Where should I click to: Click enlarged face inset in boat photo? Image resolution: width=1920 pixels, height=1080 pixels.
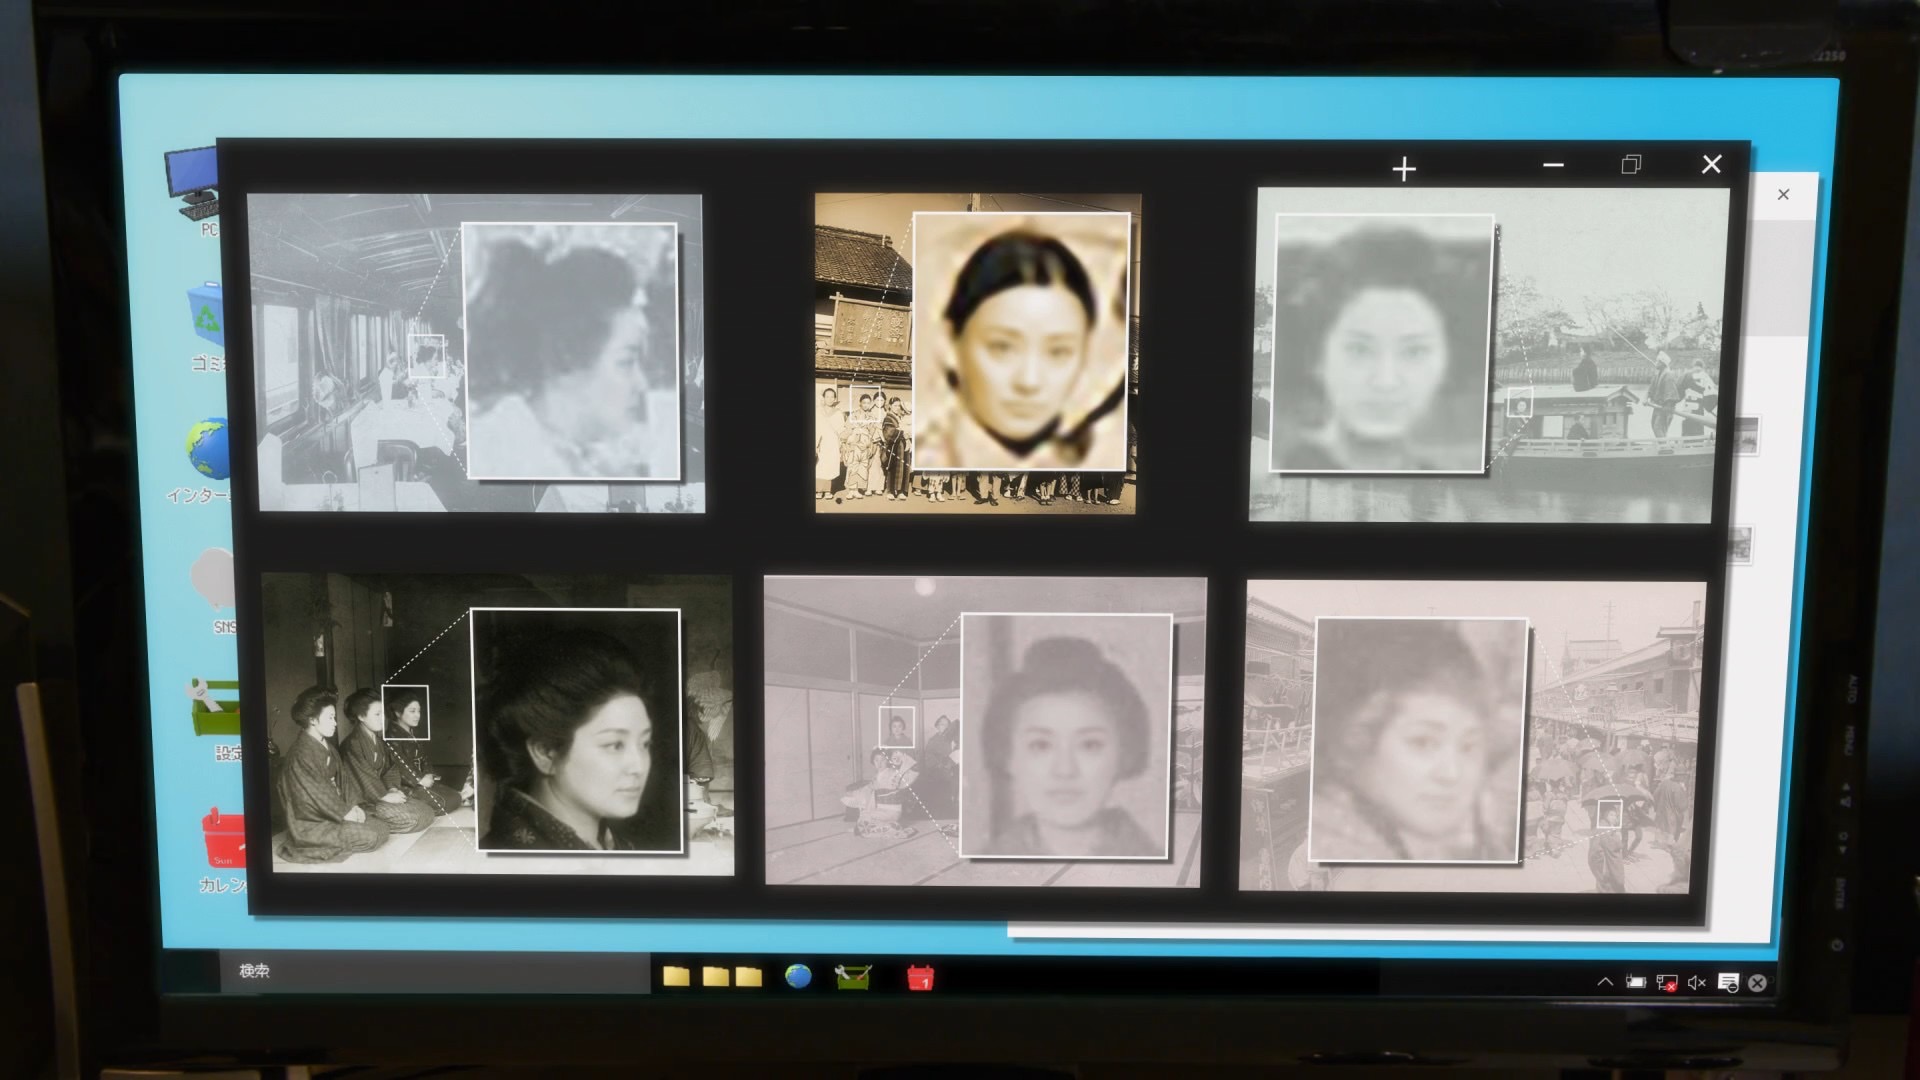point(1382,343)
